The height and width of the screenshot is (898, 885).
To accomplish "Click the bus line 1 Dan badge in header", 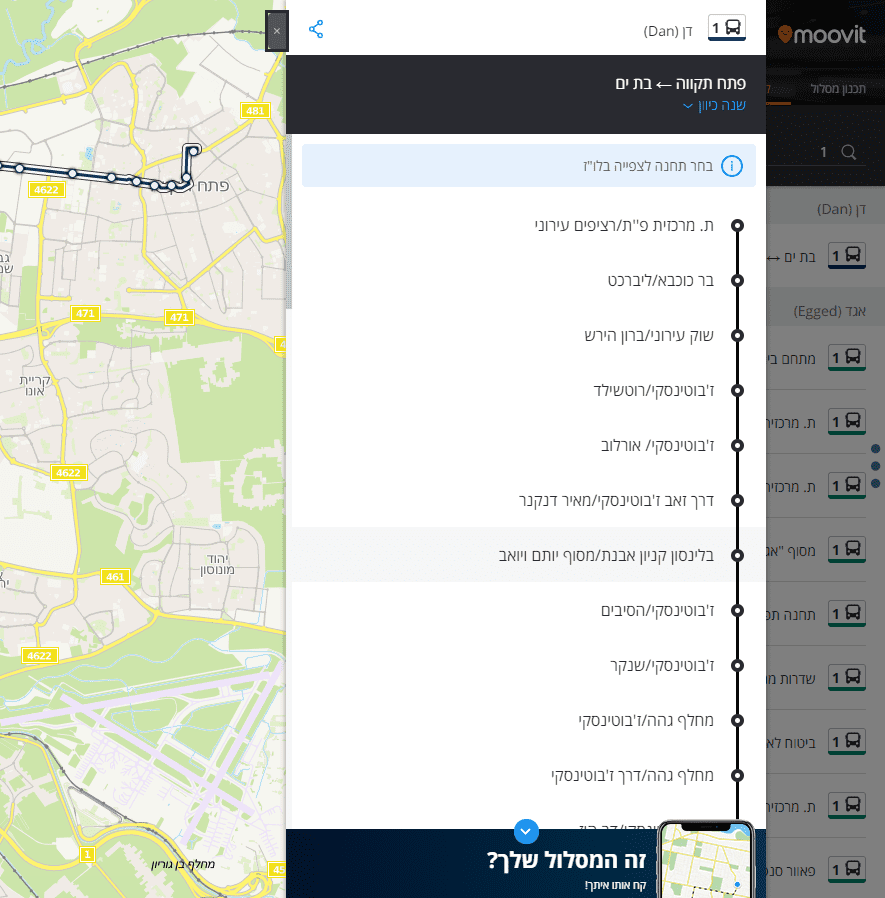I will click(x=726, y=28).
